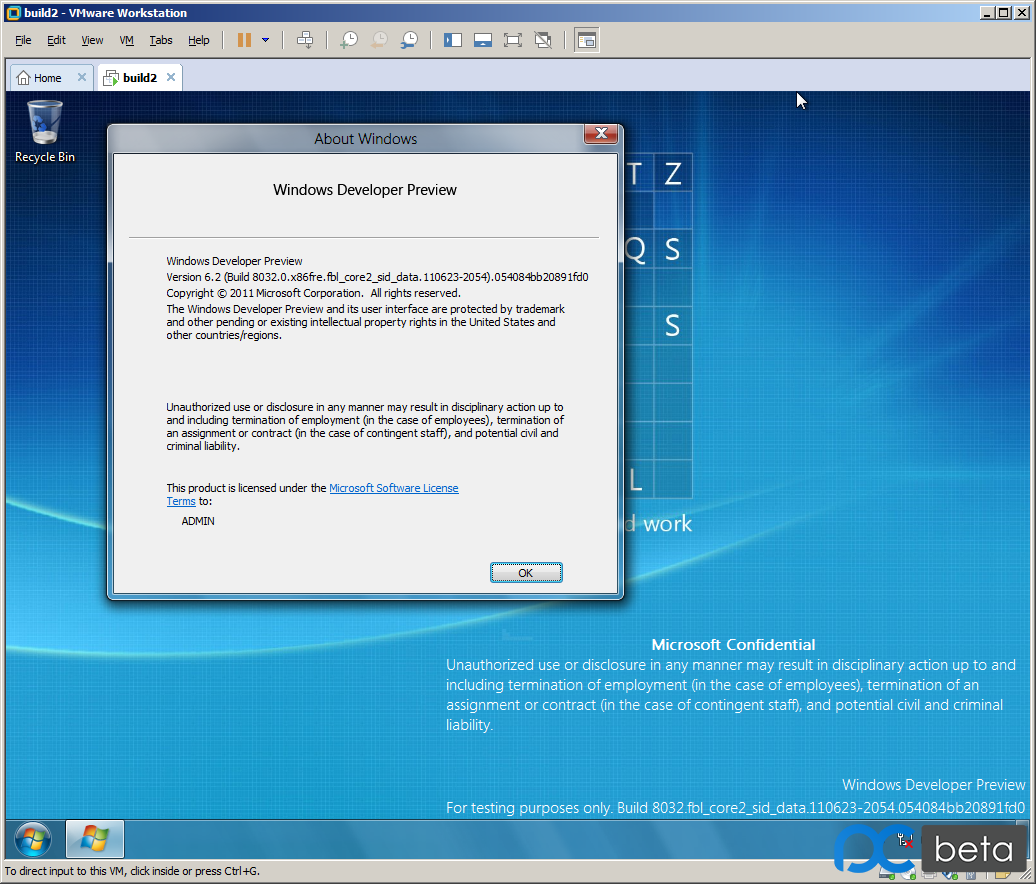The image size is (1036, 884).
Task: Open the snapshot manager
Action: pyautogui.click(x=409, y=40)
